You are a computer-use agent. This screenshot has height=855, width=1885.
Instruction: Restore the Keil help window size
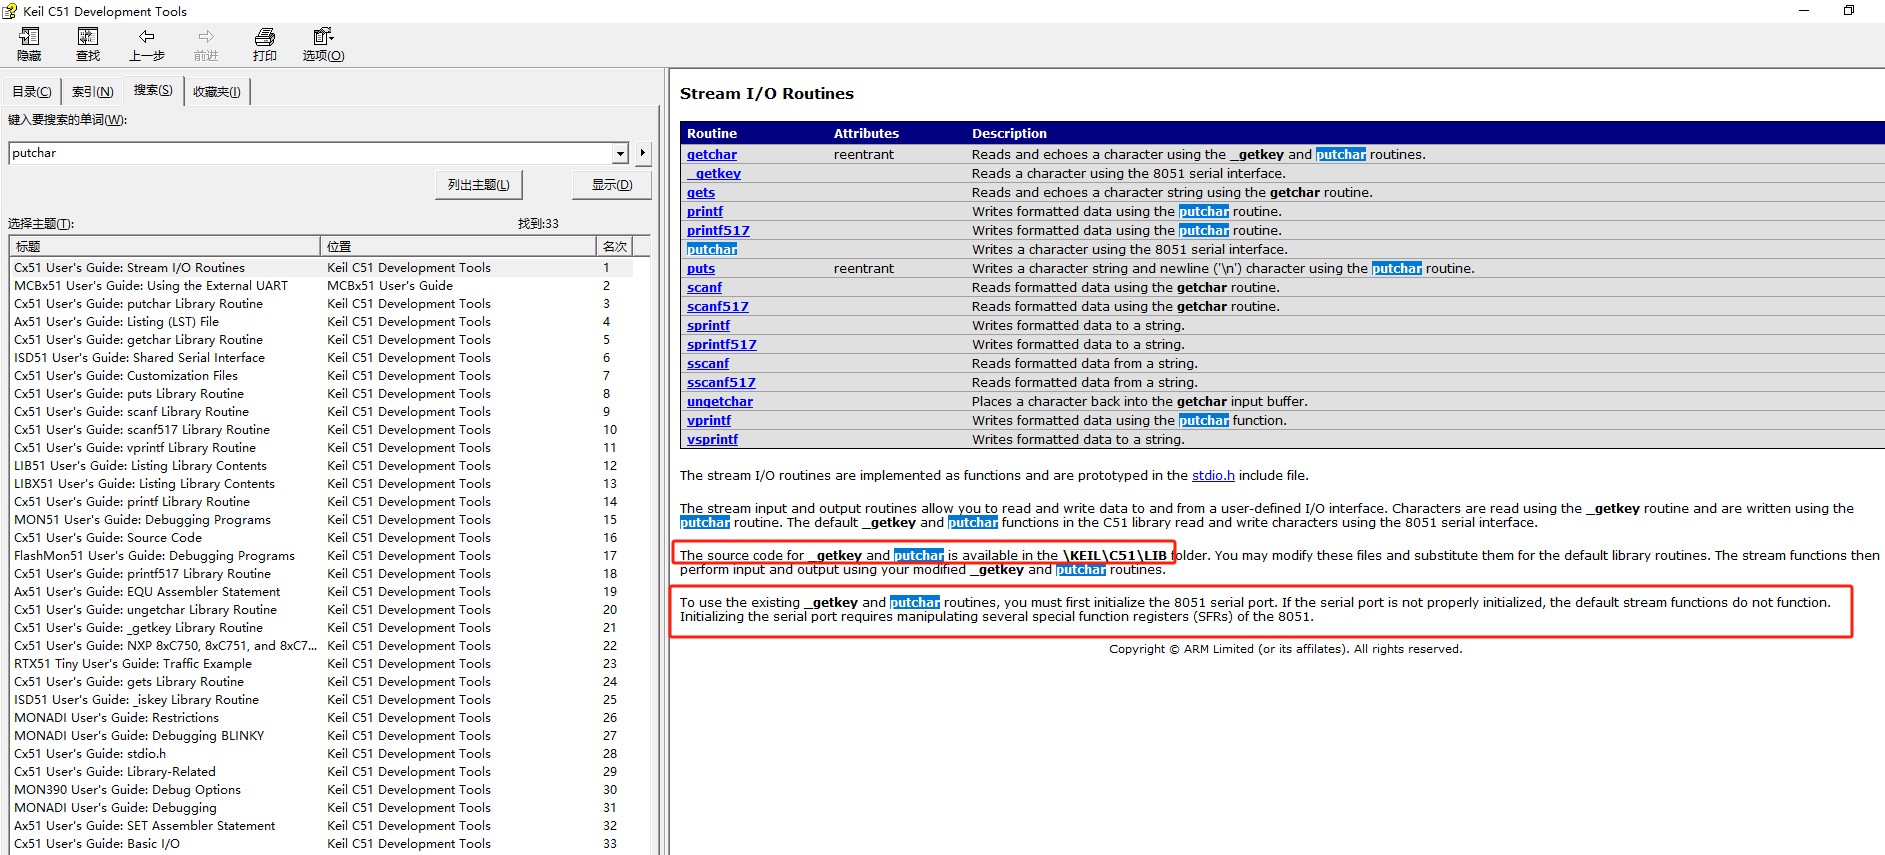point(1849,11)
